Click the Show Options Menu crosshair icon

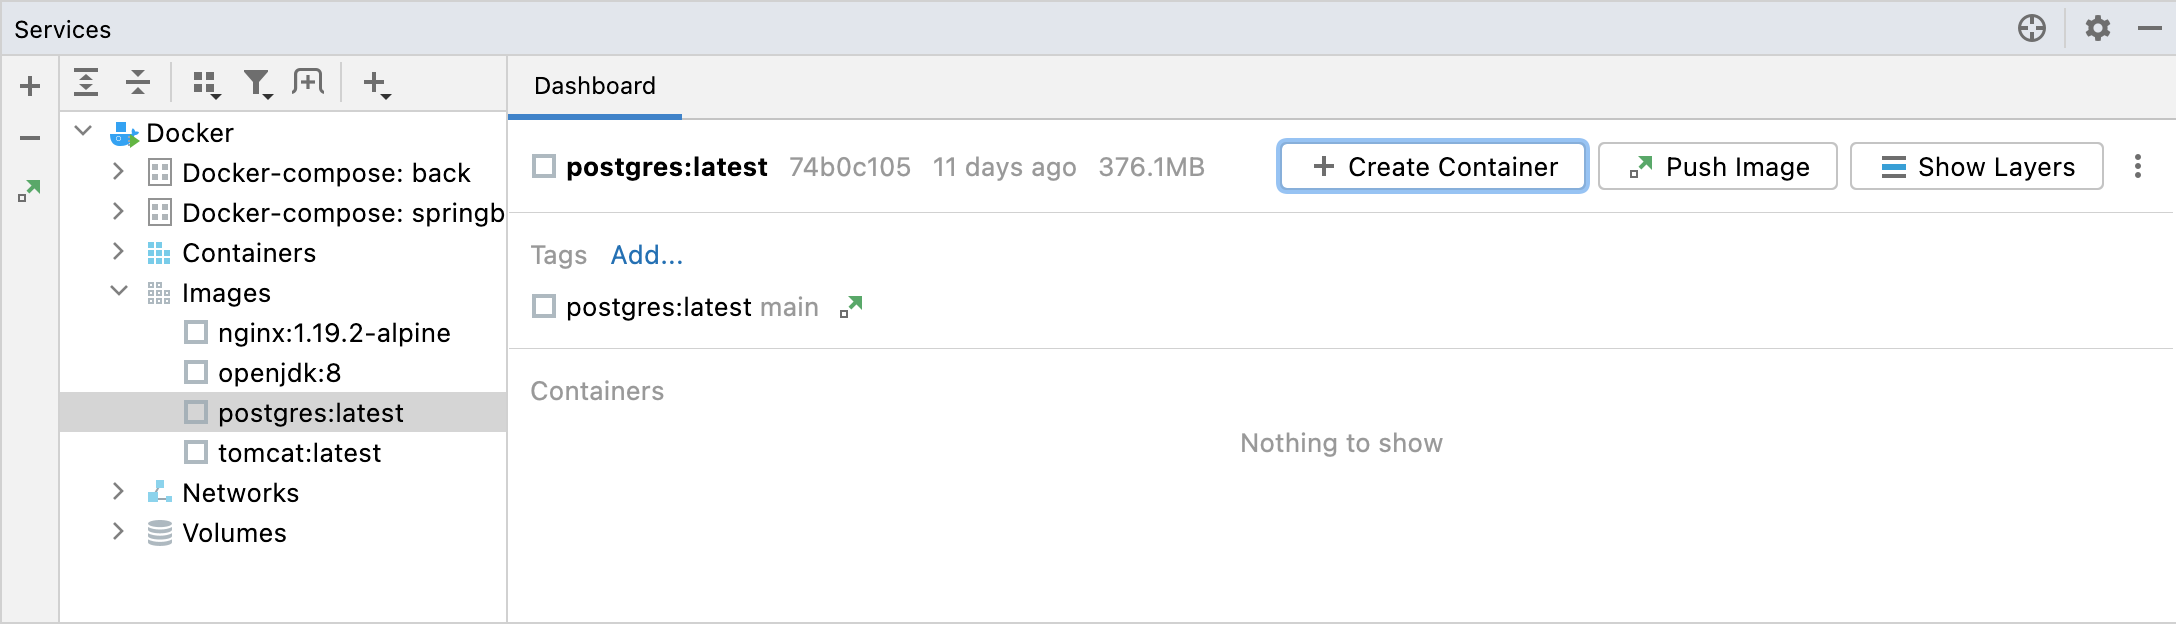[x=2032, y=28]
